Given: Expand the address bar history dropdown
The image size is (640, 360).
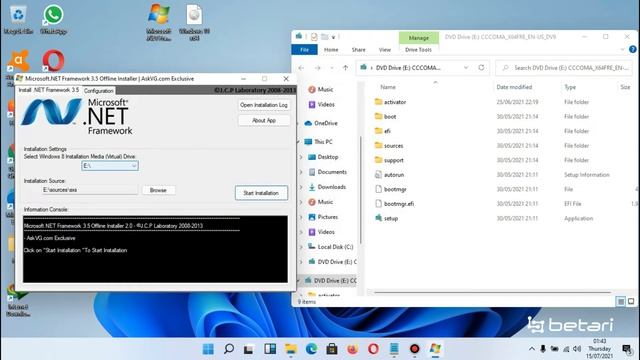Looking at the screenshot, I should pos(466,68).
